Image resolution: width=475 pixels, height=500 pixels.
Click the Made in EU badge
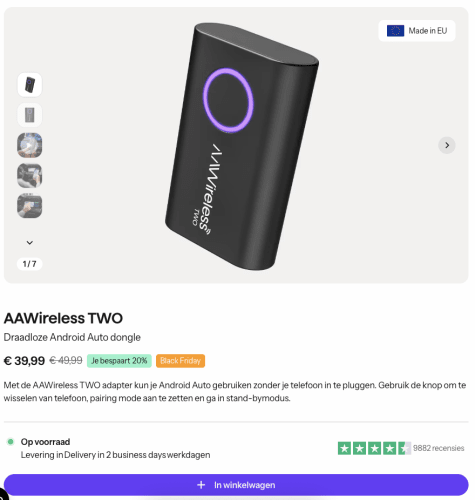coord(417,31)
